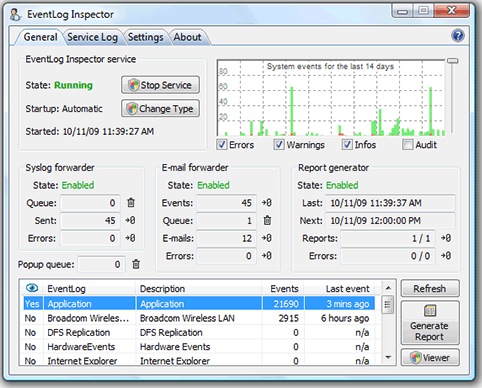Click the Refresh button

(430, 288)
